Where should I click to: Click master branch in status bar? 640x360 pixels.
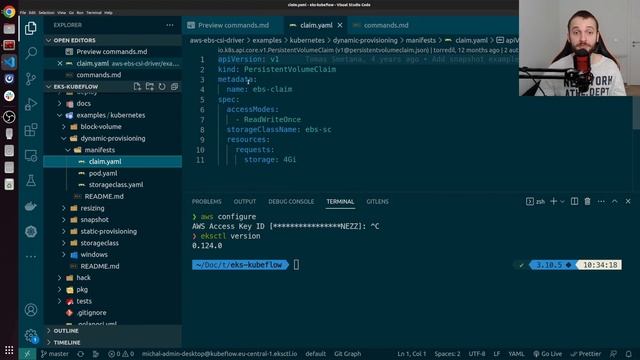pos(55,354)
